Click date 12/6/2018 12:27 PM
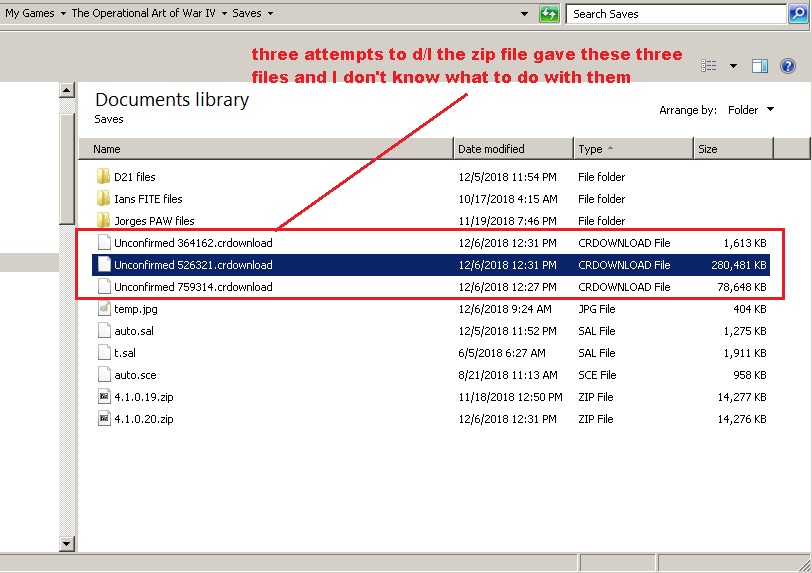 (x=508, y=286)
